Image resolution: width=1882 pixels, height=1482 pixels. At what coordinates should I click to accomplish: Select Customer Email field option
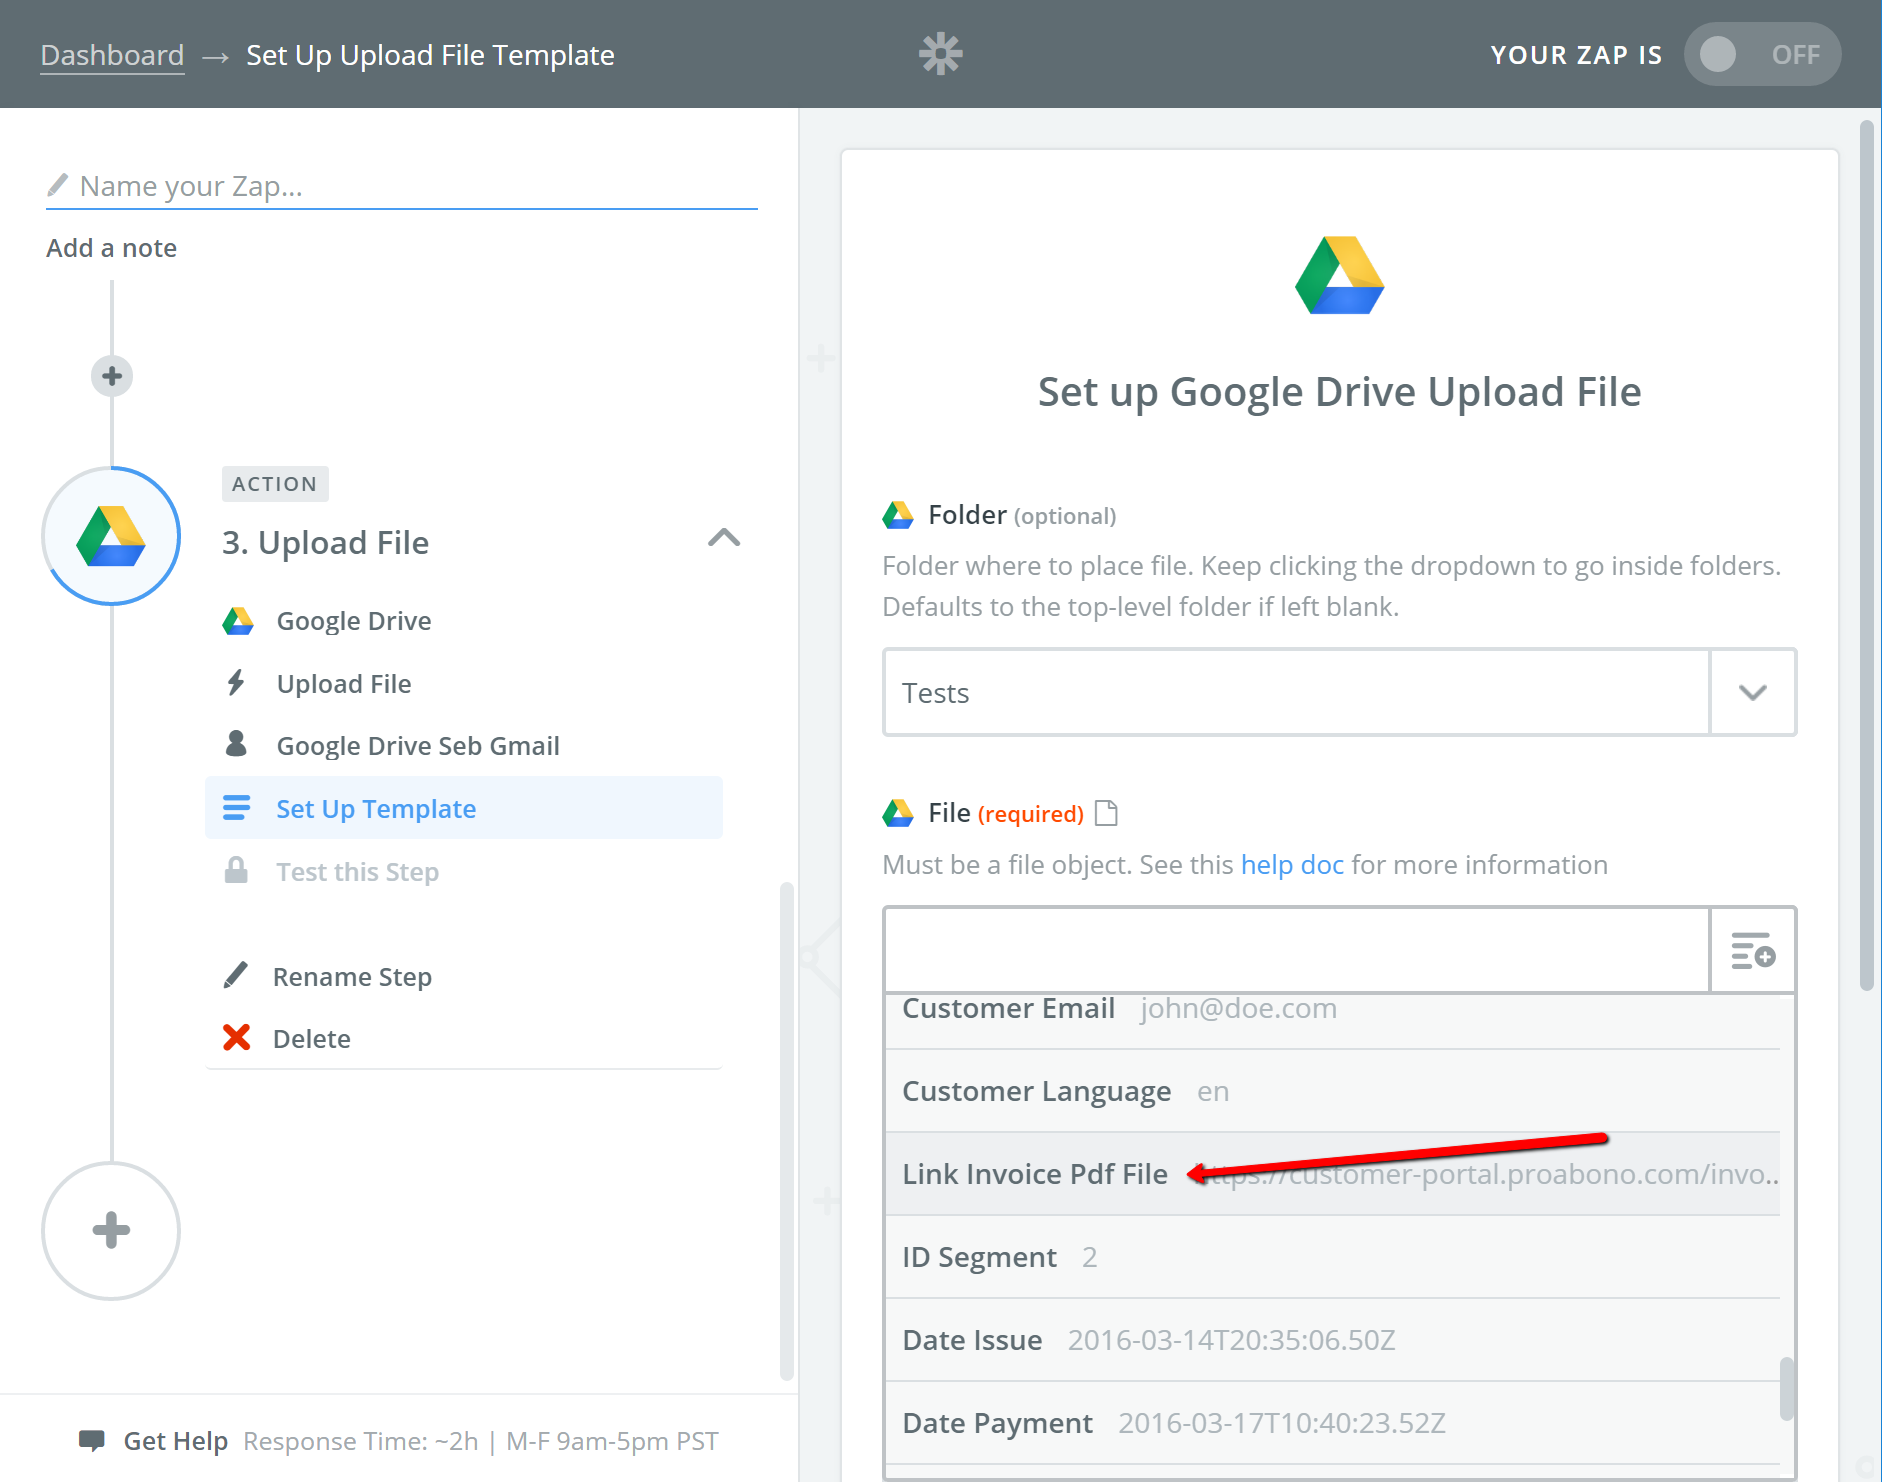(1332, 1020)
